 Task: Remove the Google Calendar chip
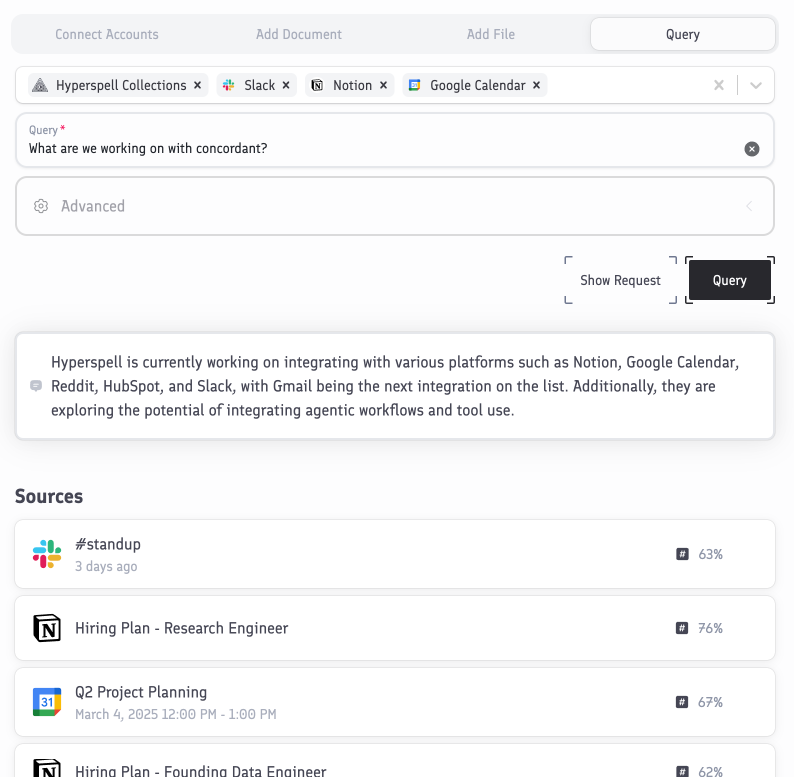pyautogui.click(x=536, y=86)
